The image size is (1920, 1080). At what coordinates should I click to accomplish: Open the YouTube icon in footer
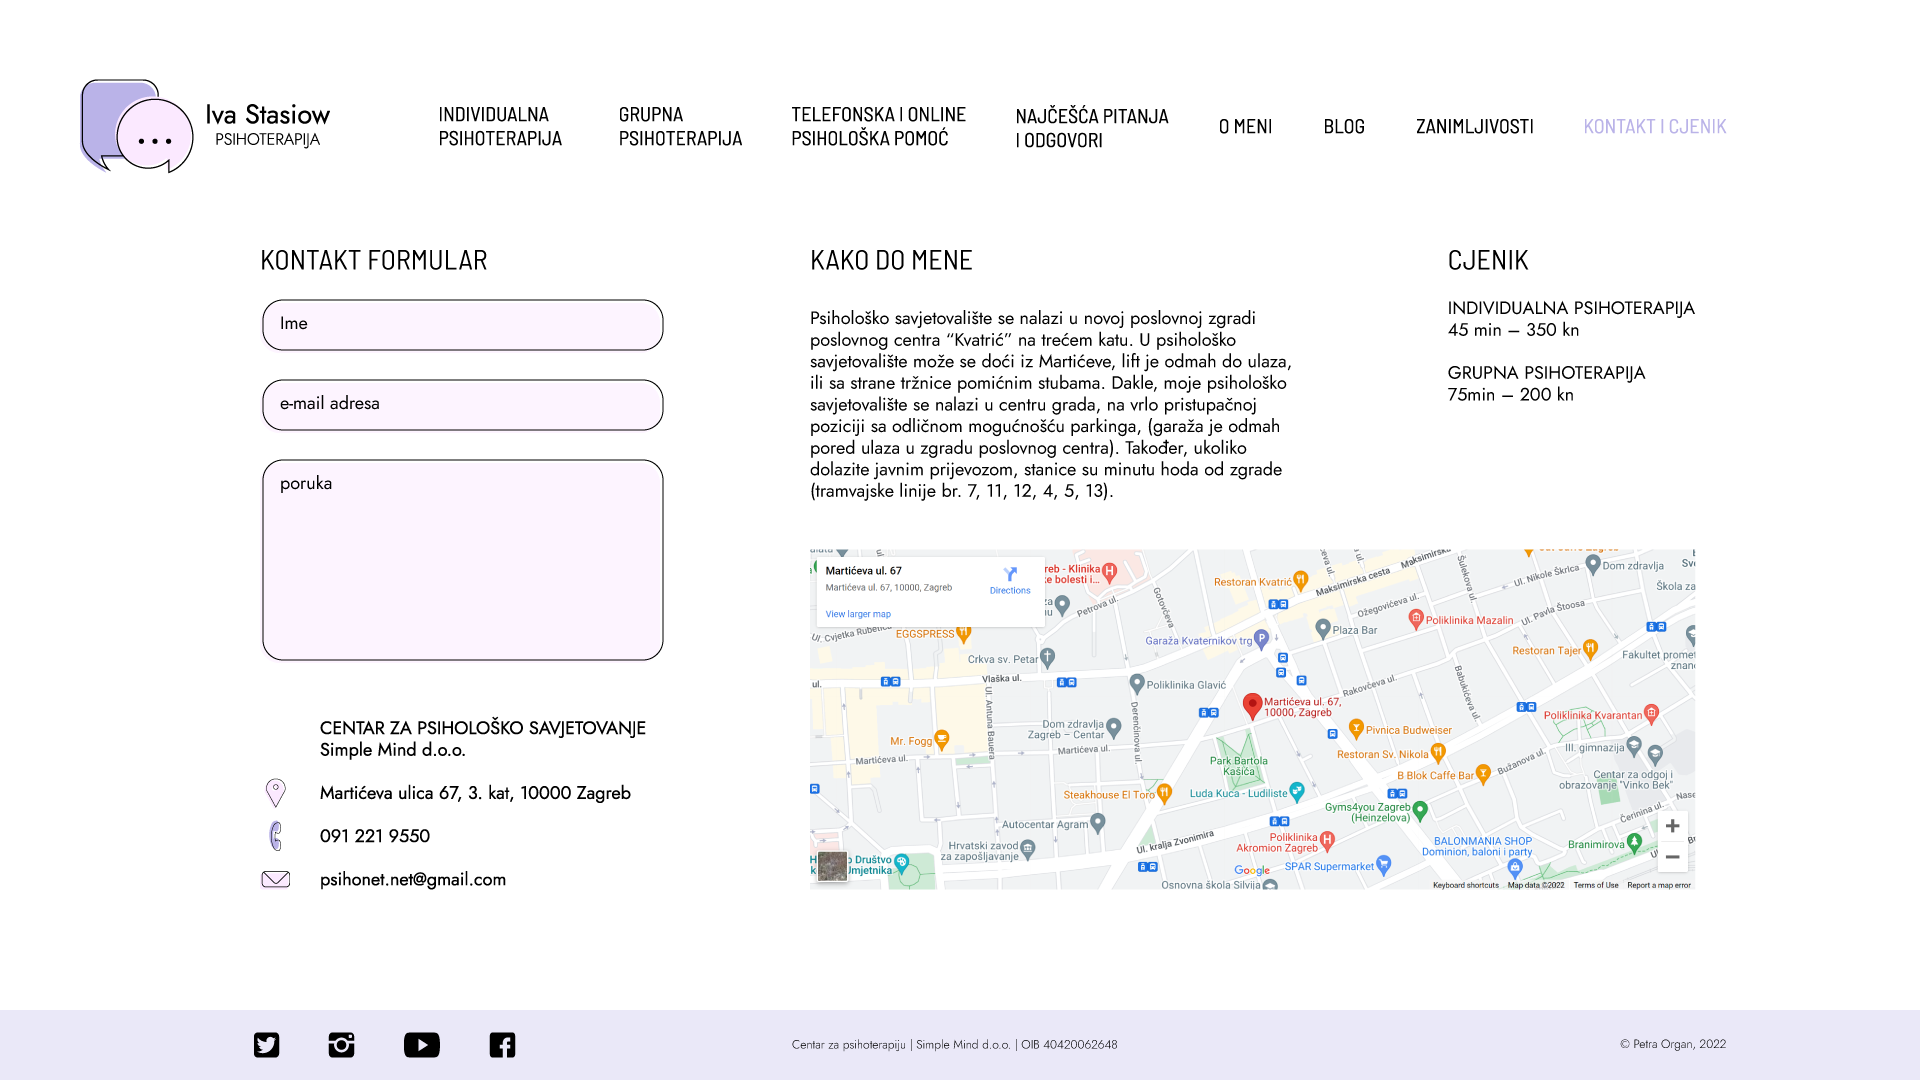(x=421, y=1045)
